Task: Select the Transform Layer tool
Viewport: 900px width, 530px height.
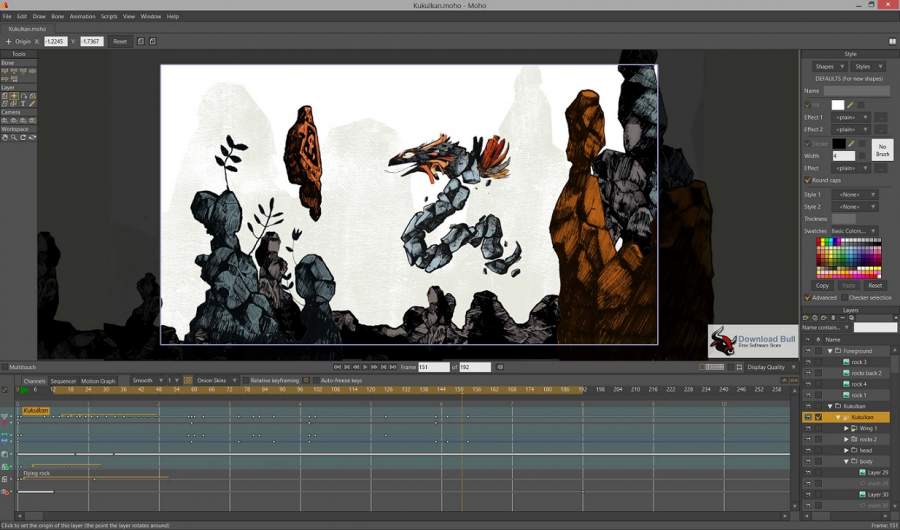Action: (x=5, y=96)
